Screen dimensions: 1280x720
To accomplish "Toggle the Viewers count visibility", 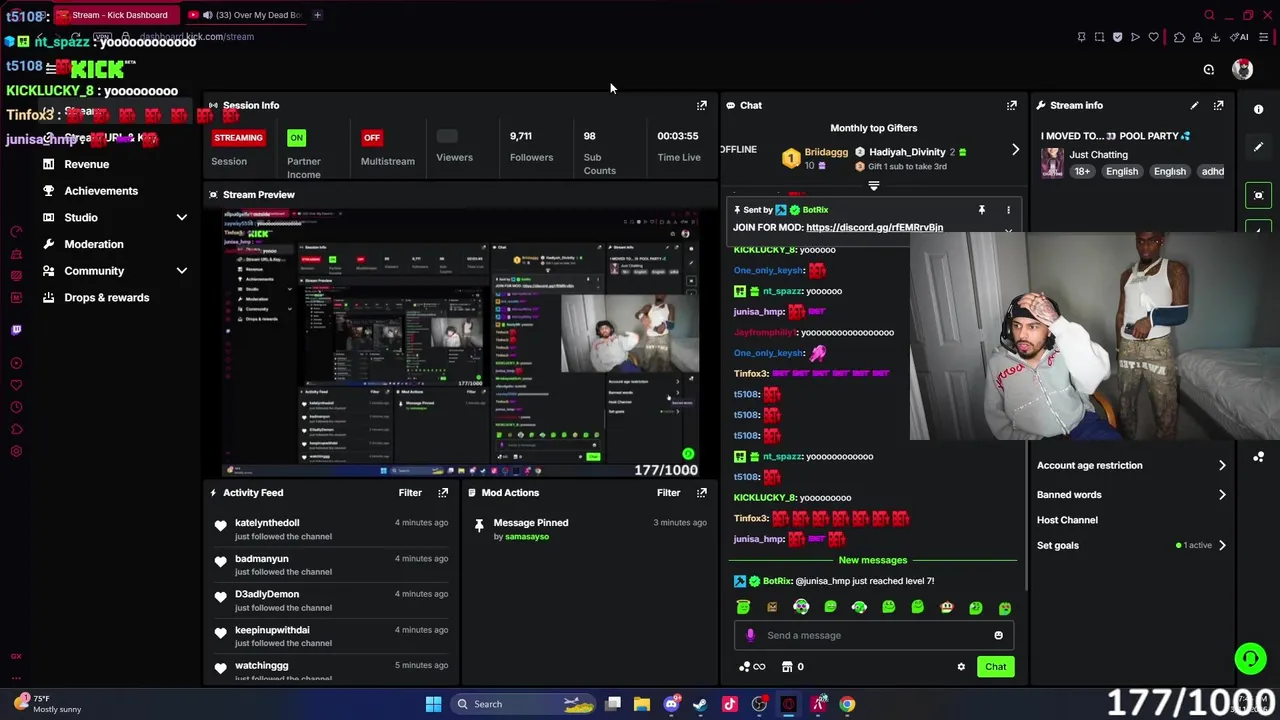I will point(447,136).
